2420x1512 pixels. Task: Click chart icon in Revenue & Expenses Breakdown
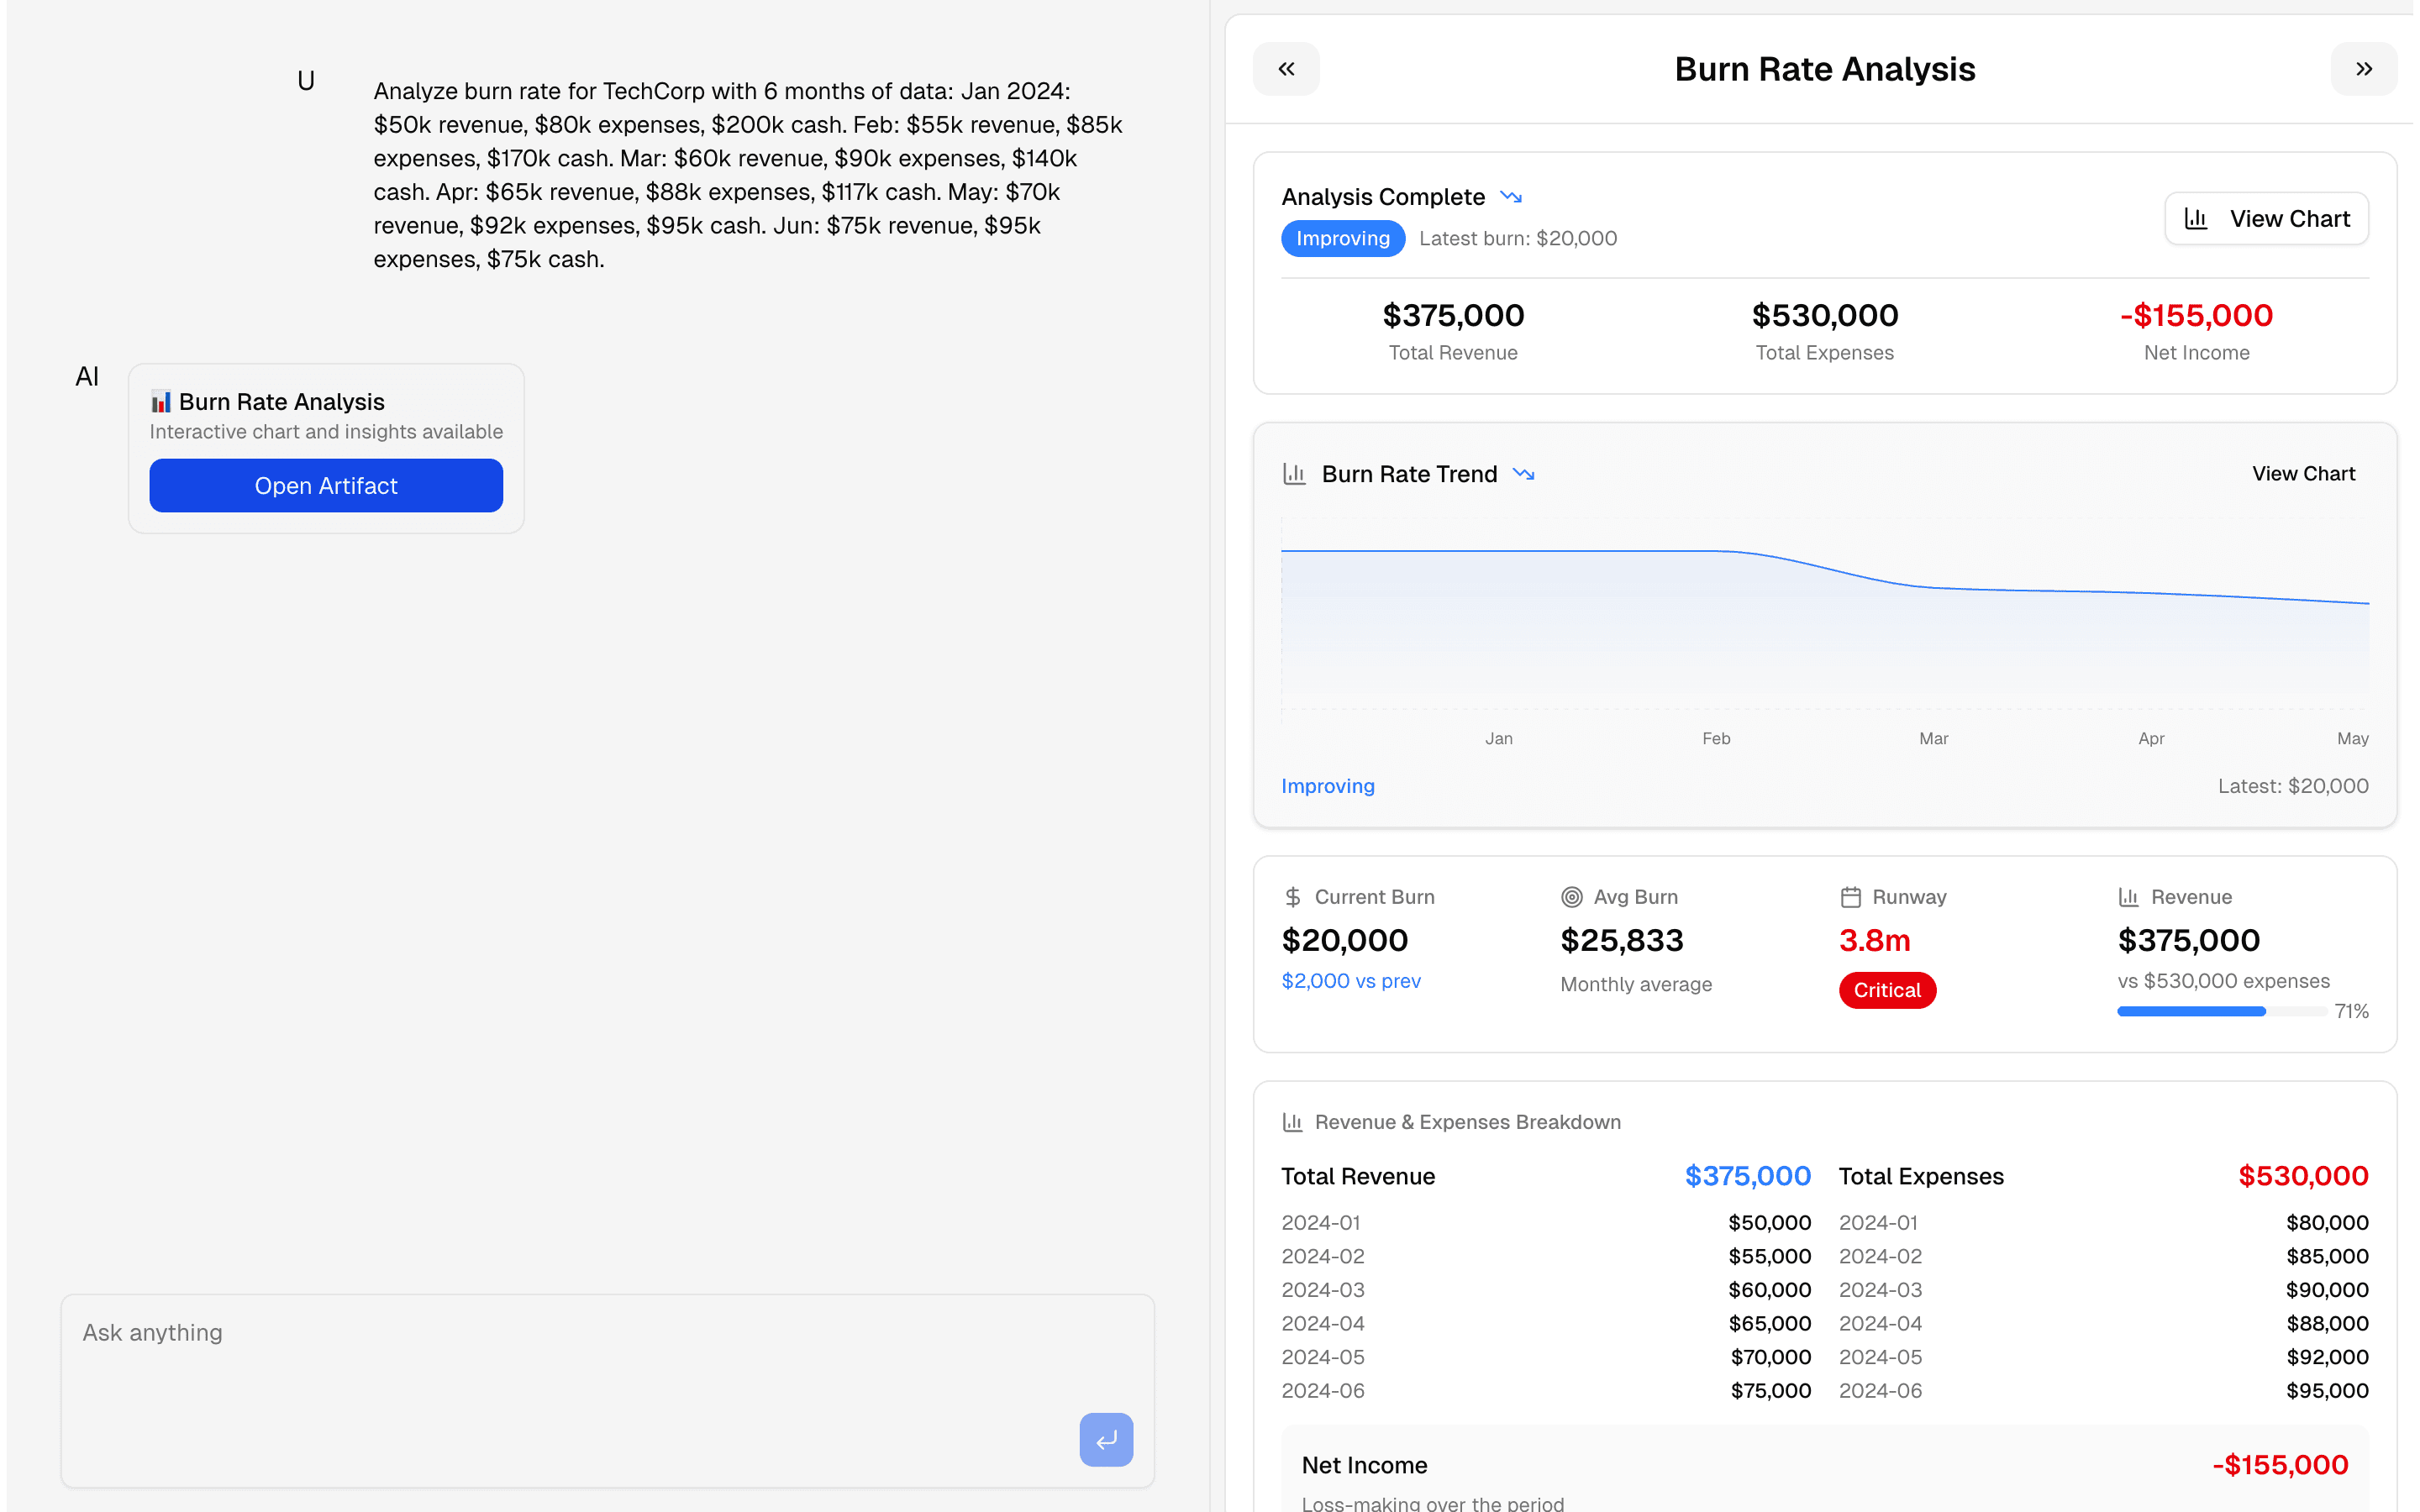tap(1292, 1122)
